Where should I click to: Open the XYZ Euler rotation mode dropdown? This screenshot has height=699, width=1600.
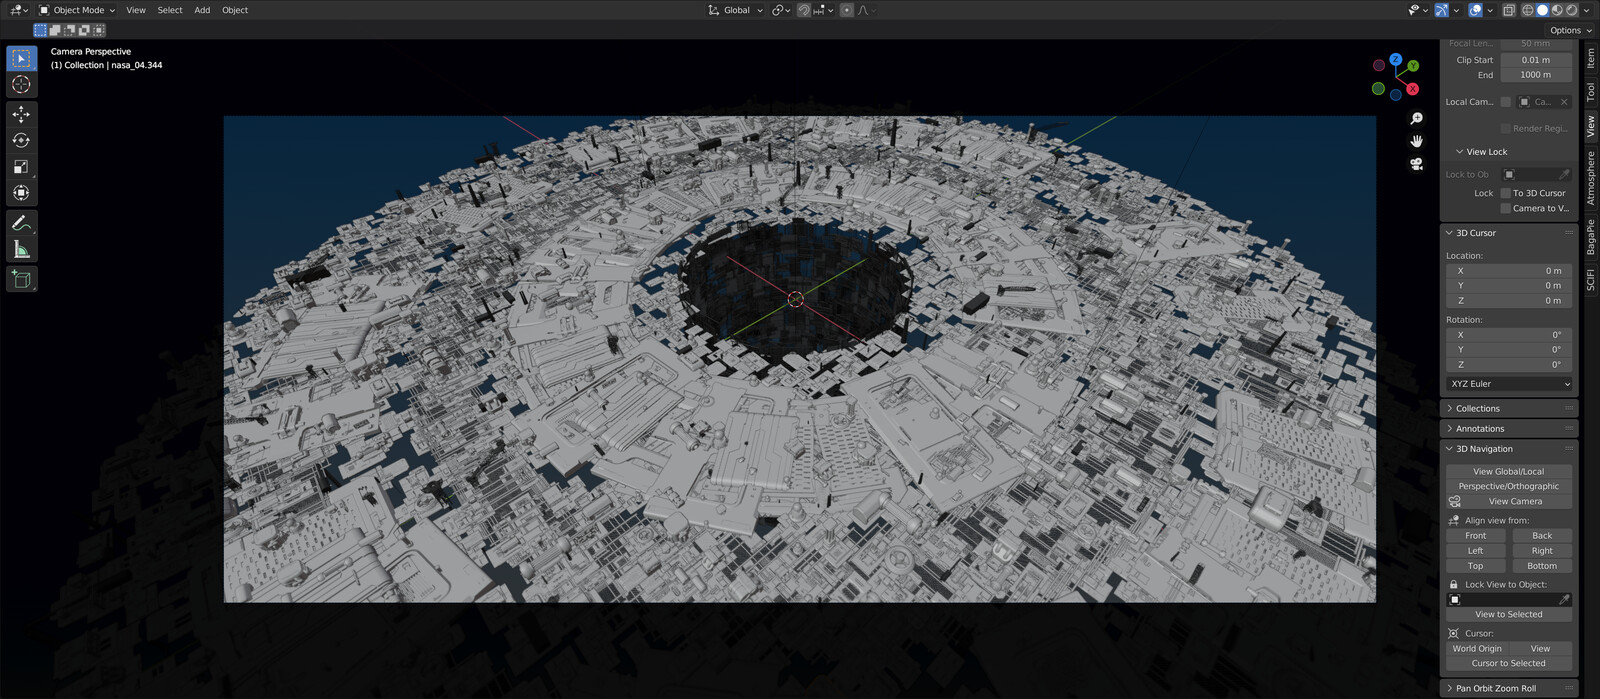click(1509, 384)
